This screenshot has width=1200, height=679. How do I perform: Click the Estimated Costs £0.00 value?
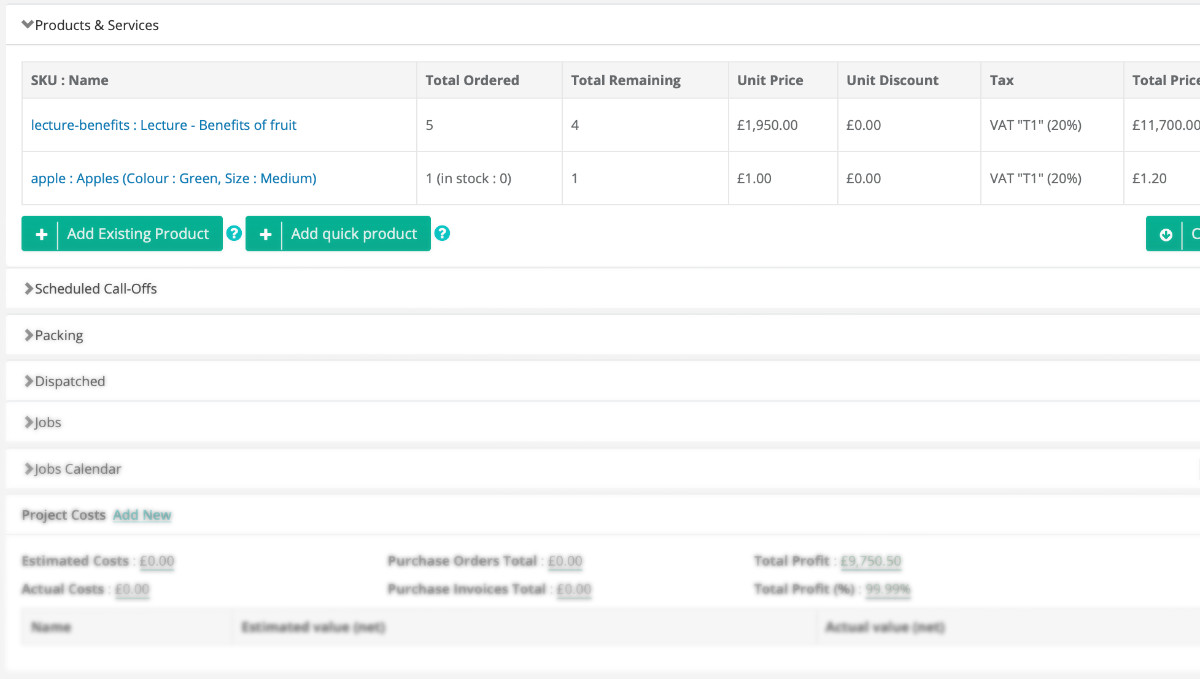click(x=156, y=562)
